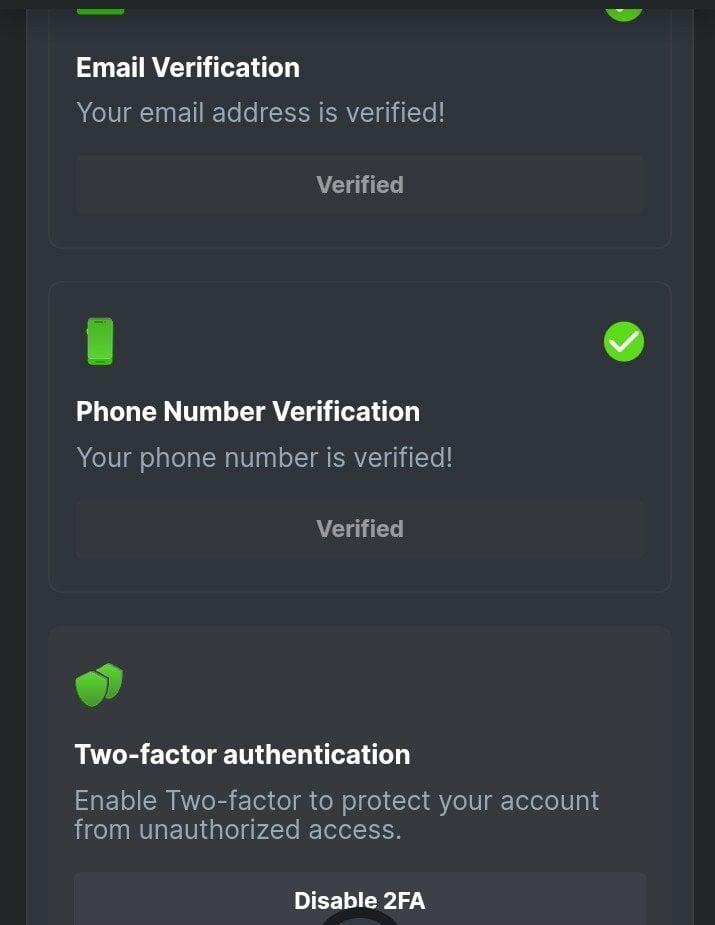Click the circular icon overlapping Disable 2FA

[x=359, y=916]
